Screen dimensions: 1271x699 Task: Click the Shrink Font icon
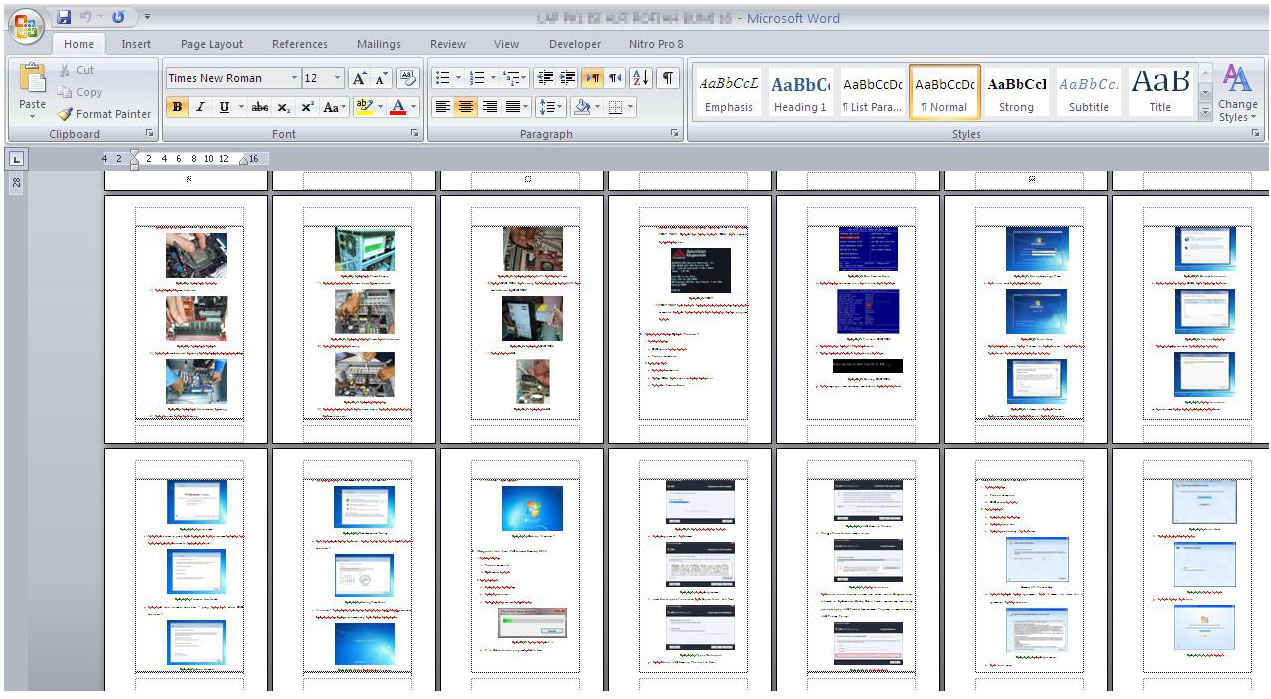[381, 78]
